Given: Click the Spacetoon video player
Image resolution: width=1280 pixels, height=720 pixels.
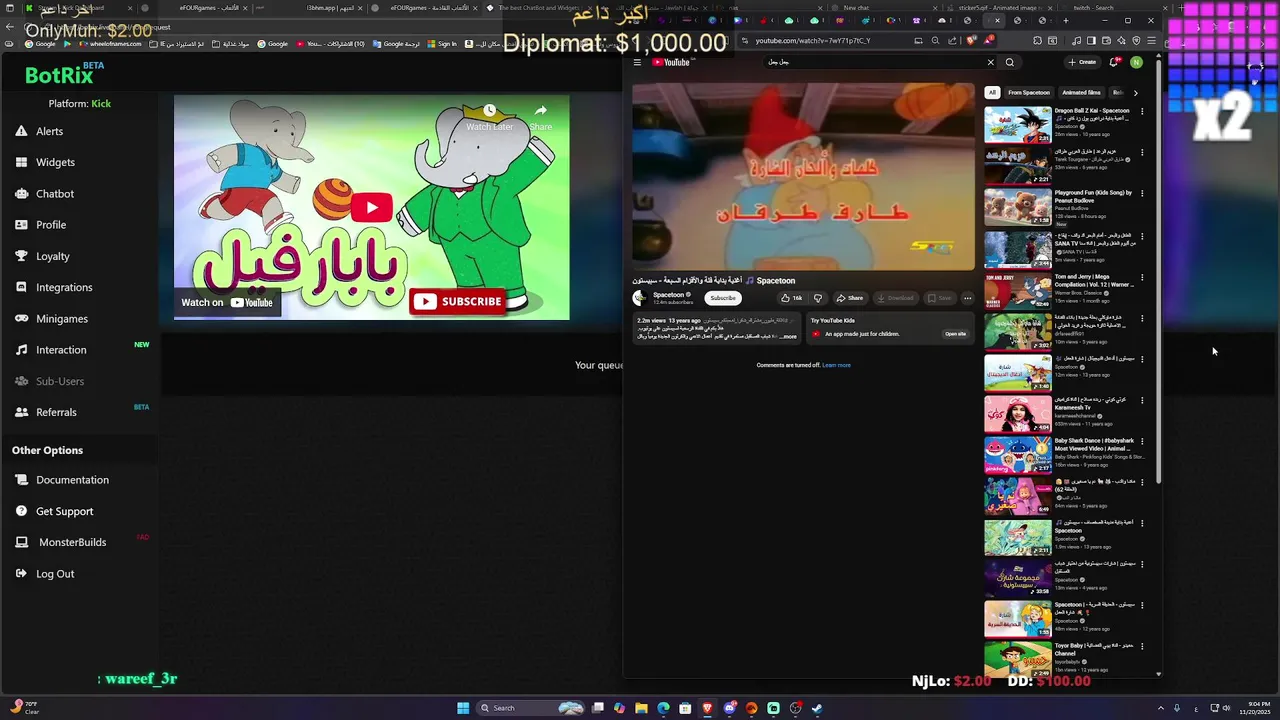Looking at the screenshot, I should [803, 176].
